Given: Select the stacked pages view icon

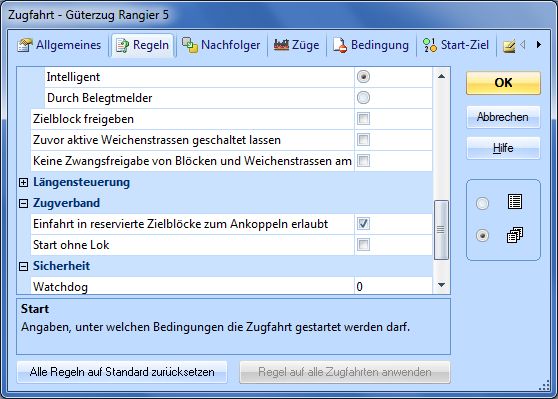Looking at the screenshot, I should pyautogui.click(x=515, y=235).
